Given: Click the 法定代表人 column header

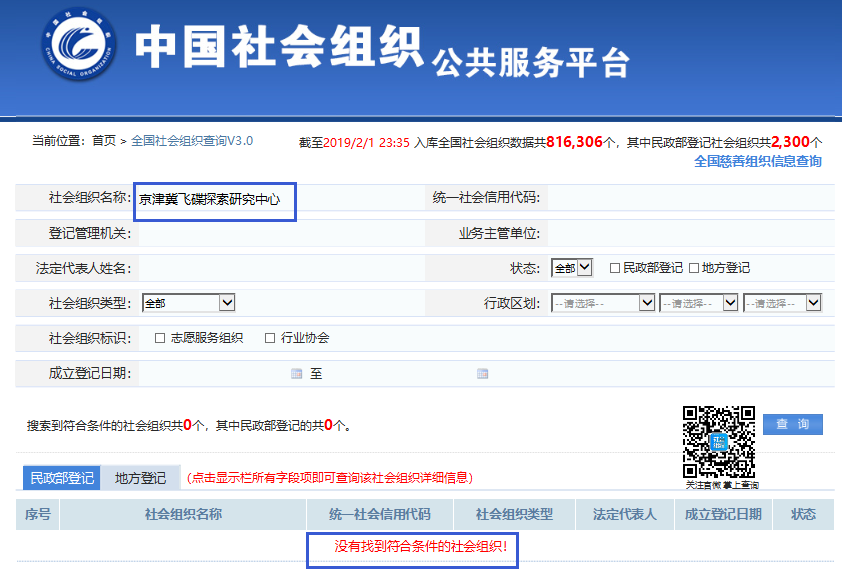Looking at the screenshot, I should coord(625,514).
